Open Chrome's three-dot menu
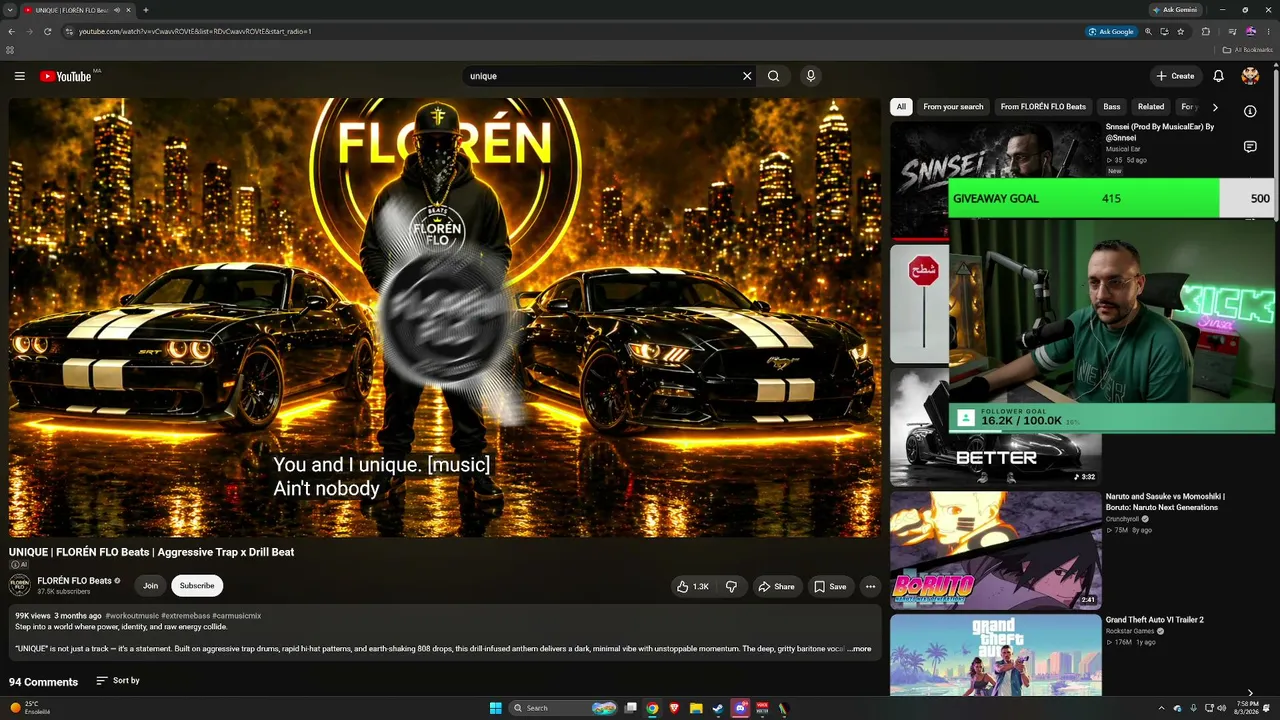The width and height of the screenshot is (1280, 720). click(x=1269, y=32)
